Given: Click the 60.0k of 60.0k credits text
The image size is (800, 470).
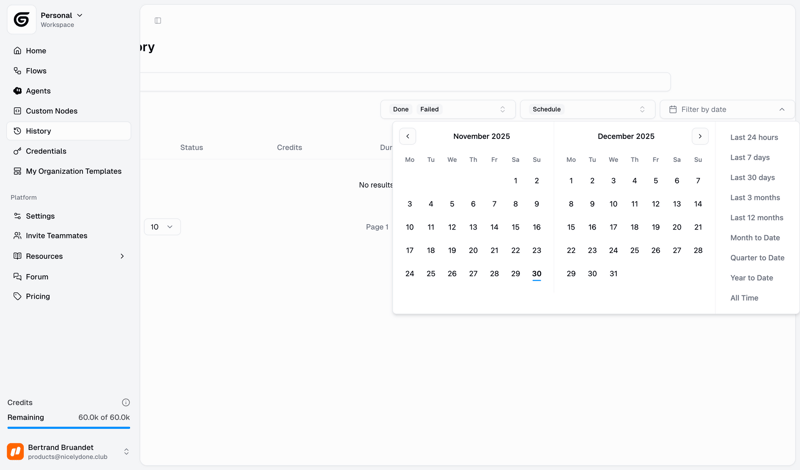Looking at the screenshot, I should [104, 417].
